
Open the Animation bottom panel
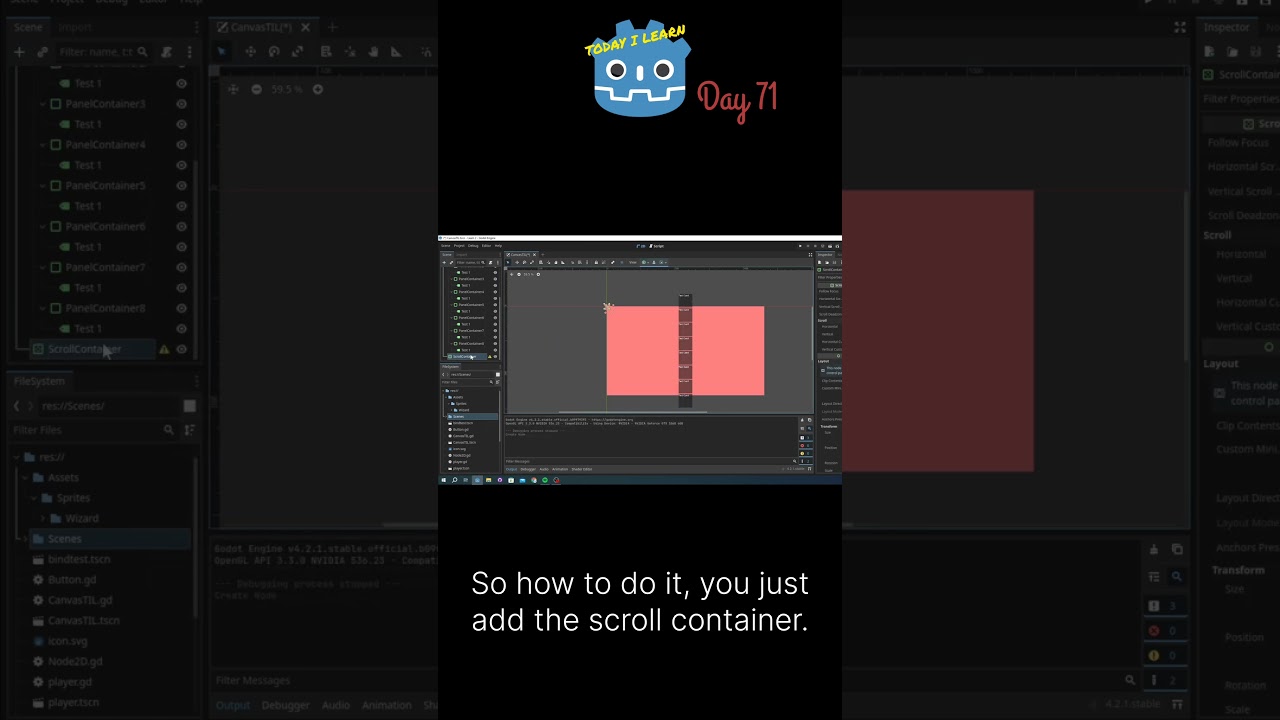387,705
